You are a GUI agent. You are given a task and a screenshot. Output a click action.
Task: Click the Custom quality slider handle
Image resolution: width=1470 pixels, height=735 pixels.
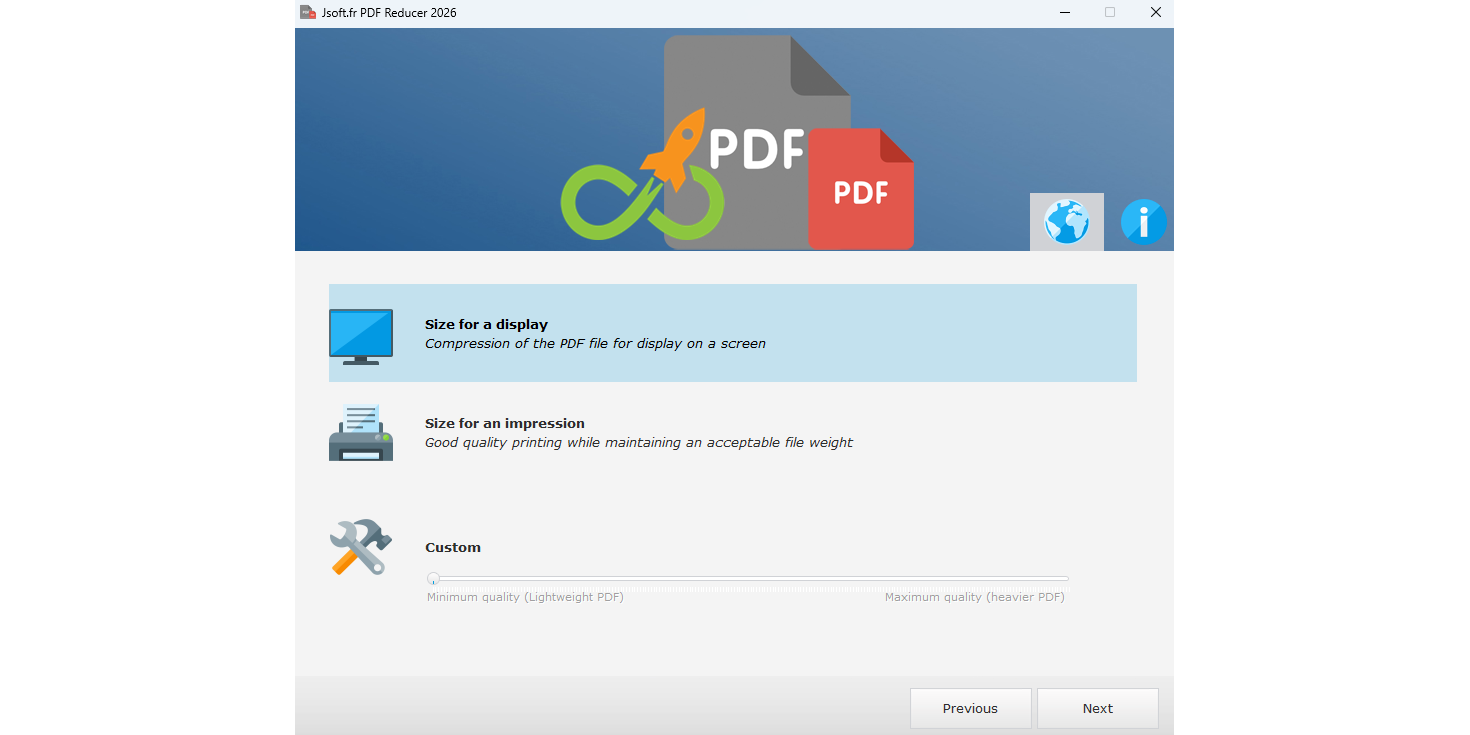433,578
